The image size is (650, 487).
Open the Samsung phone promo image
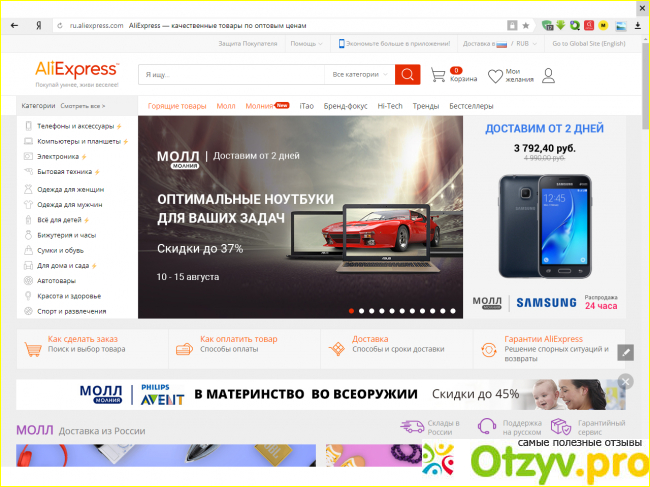click(x=544, y=225)
